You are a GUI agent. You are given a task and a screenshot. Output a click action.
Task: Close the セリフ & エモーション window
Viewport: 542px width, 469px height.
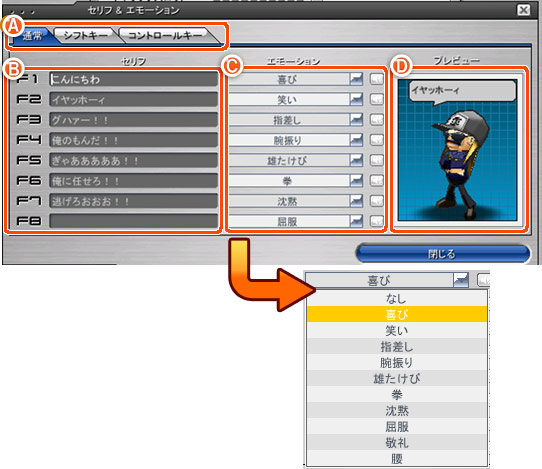point(523,10)
